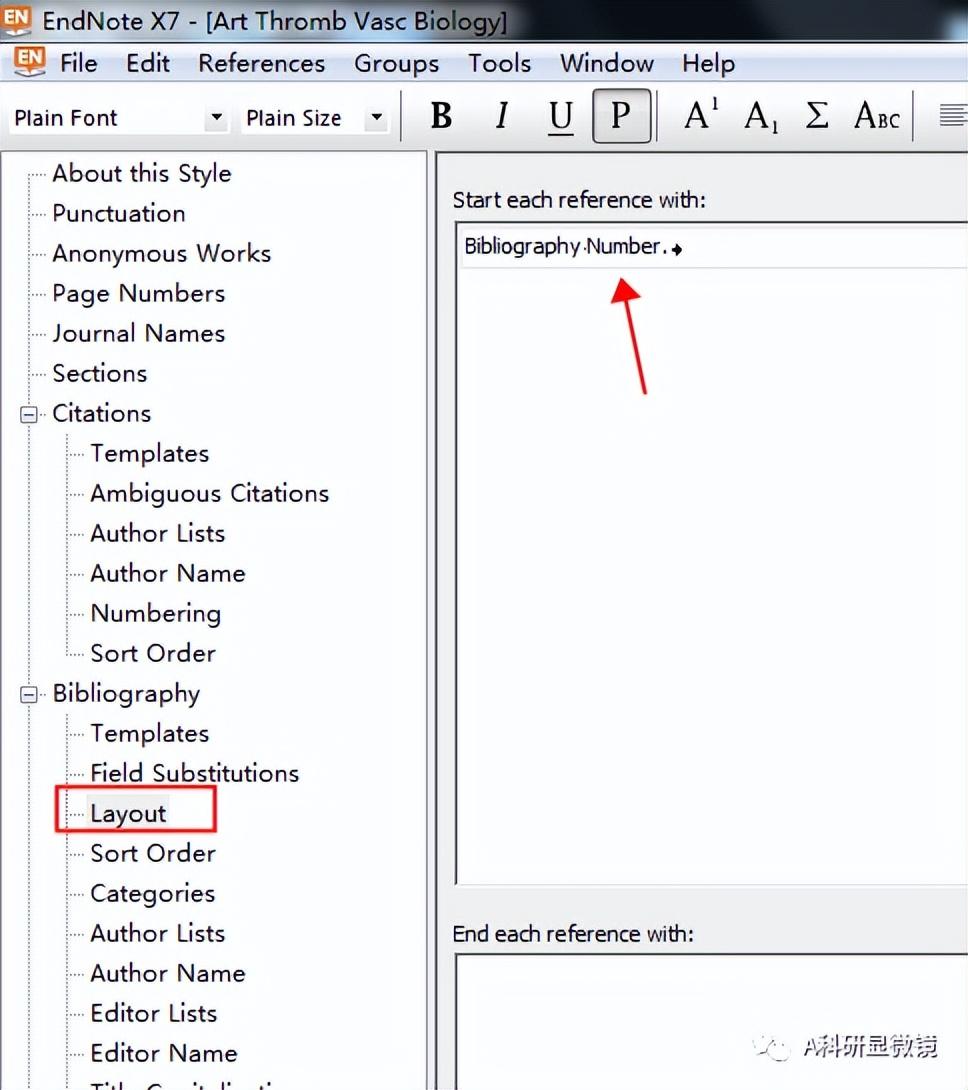The height and width of the screenshot is (1090, 968).
Task: Apply Superscript formatting
Action: click(x=700, y=115)
